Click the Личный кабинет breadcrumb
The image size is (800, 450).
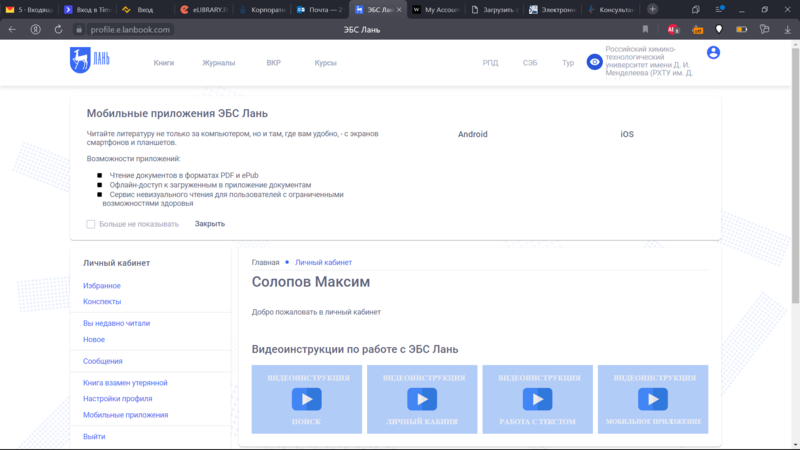[323, 262]
